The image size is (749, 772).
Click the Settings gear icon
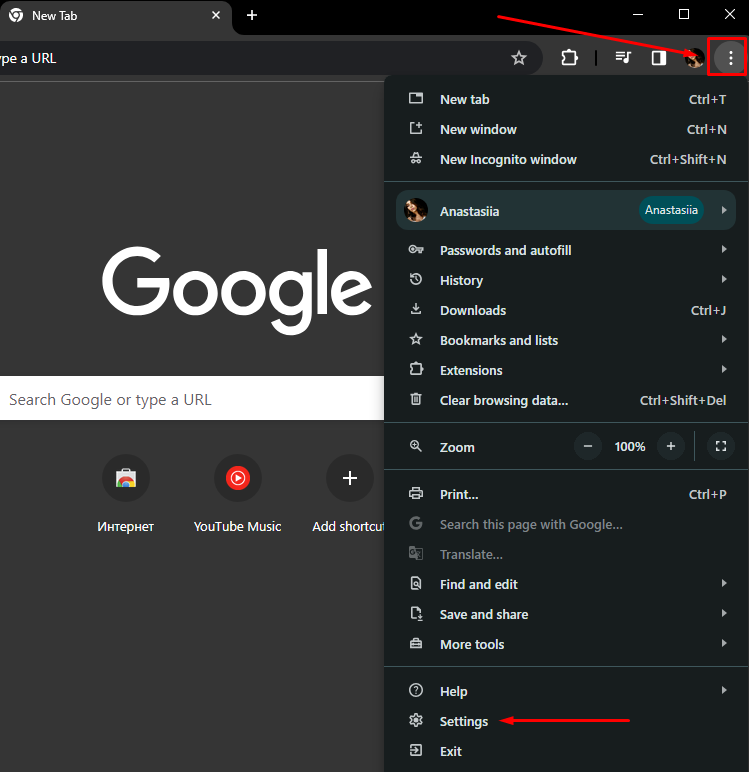pos(416,720)
